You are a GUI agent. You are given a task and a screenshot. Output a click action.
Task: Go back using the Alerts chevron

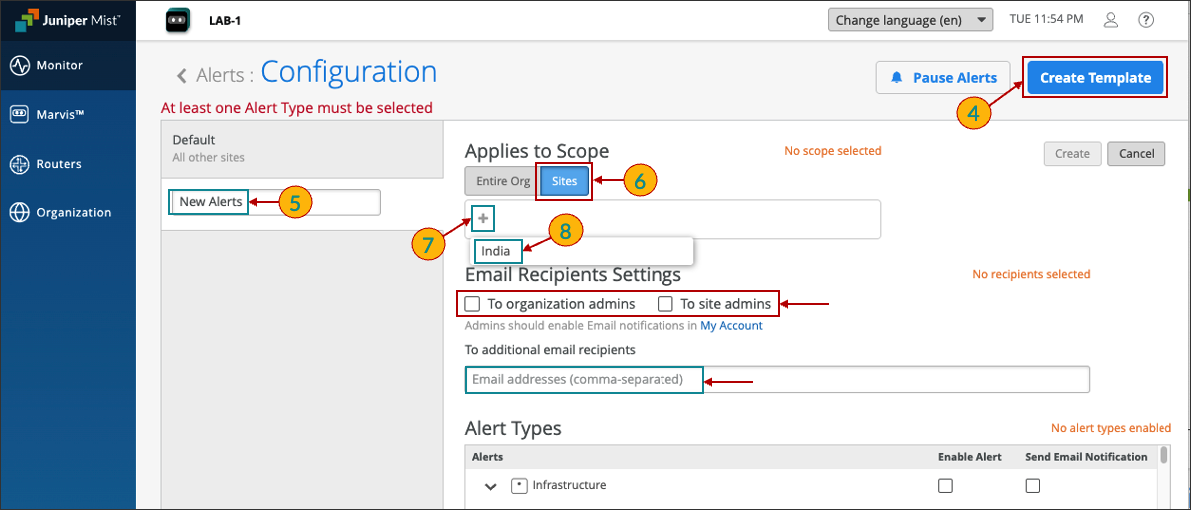182,76
